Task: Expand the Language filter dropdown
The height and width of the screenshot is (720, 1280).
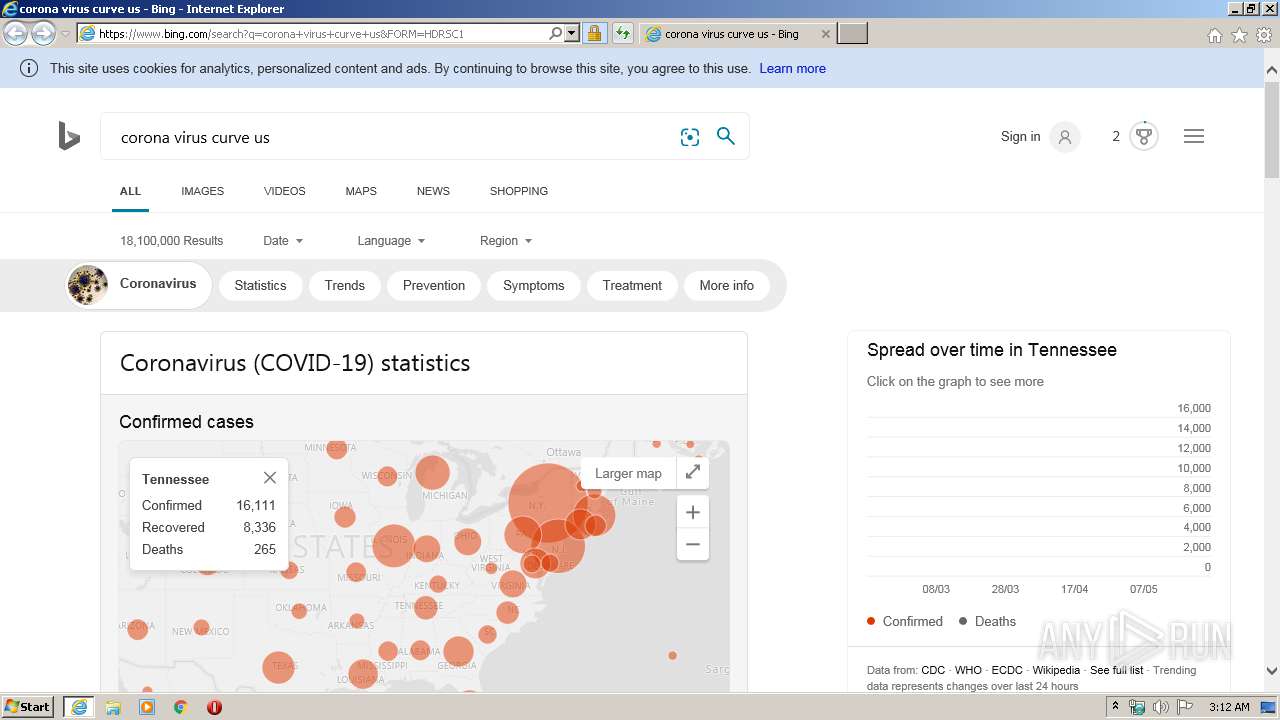Action: [x=391, y=241]
